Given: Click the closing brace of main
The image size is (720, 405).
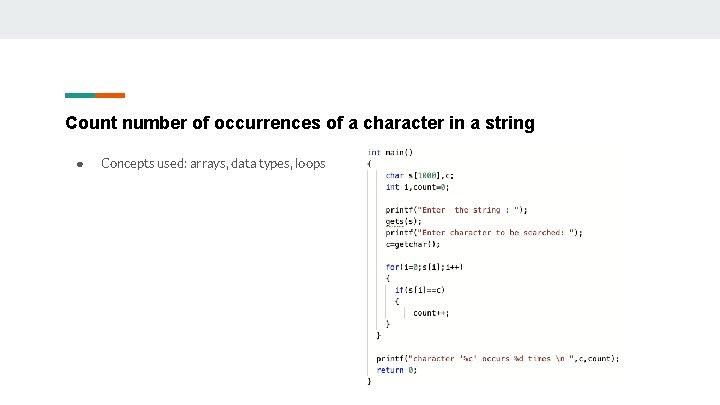Looking at the screenshot, I should point(369,381).
